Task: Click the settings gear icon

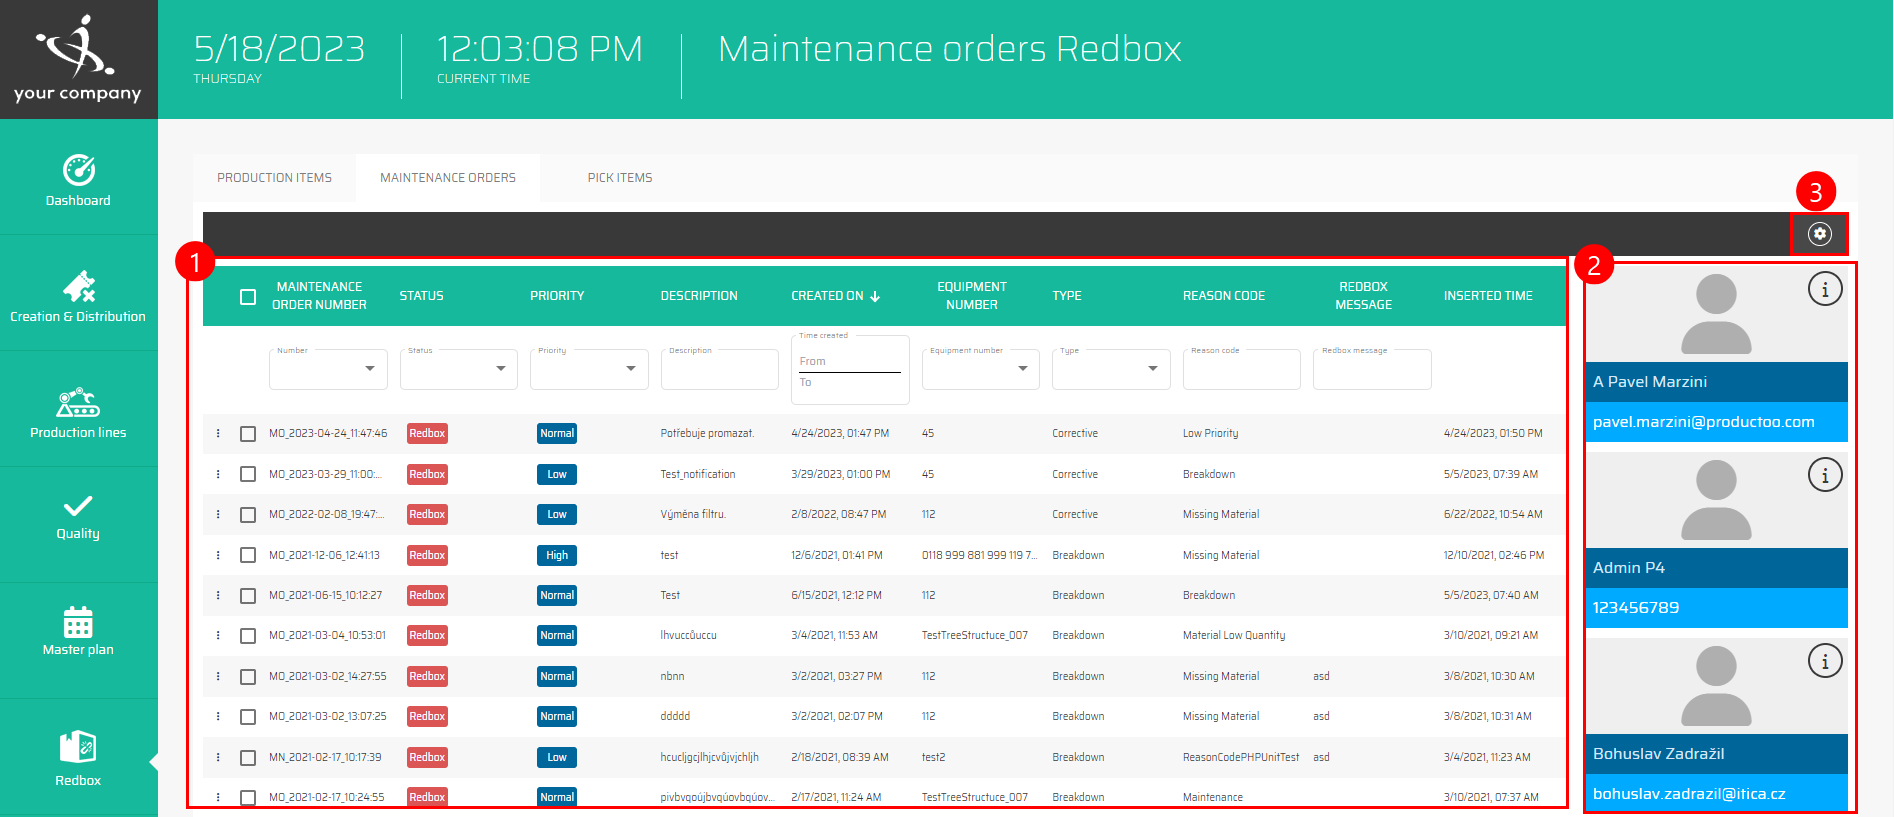Action: 1819,234
